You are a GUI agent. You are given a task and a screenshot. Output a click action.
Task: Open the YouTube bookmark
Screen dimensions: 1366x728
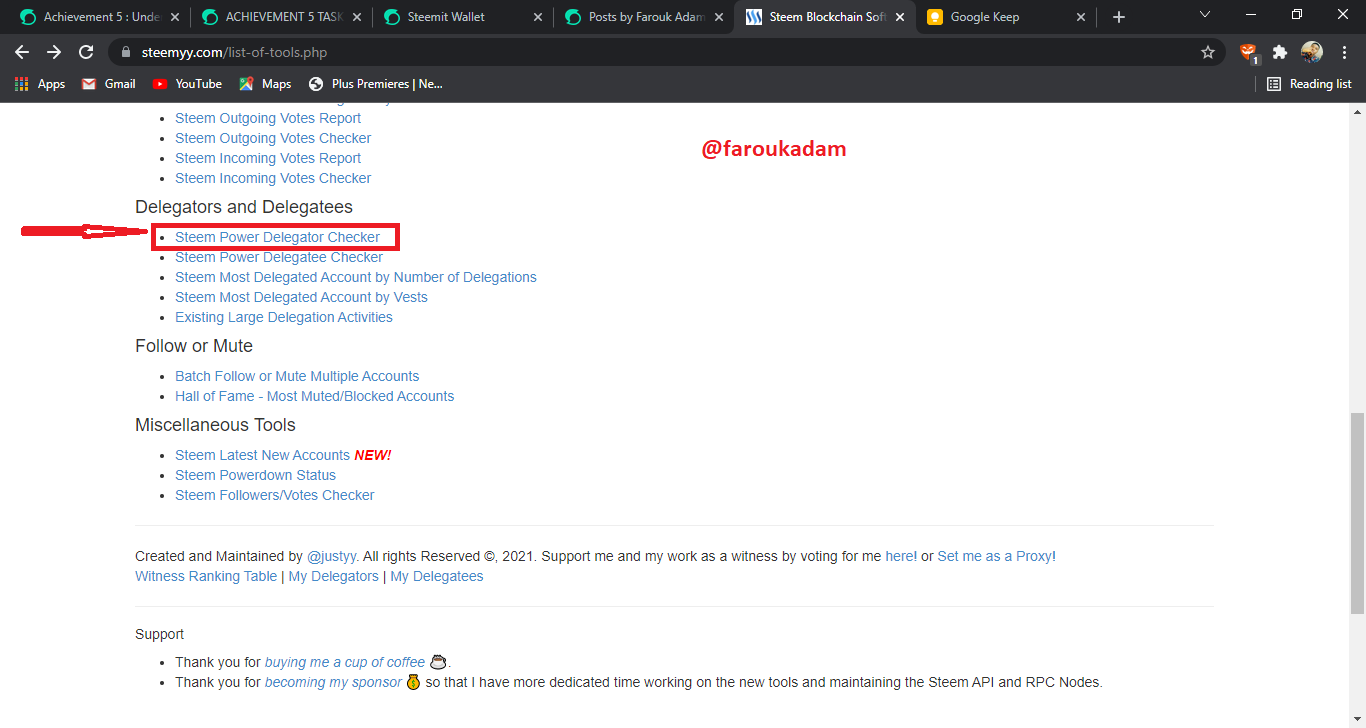(187, 84)
